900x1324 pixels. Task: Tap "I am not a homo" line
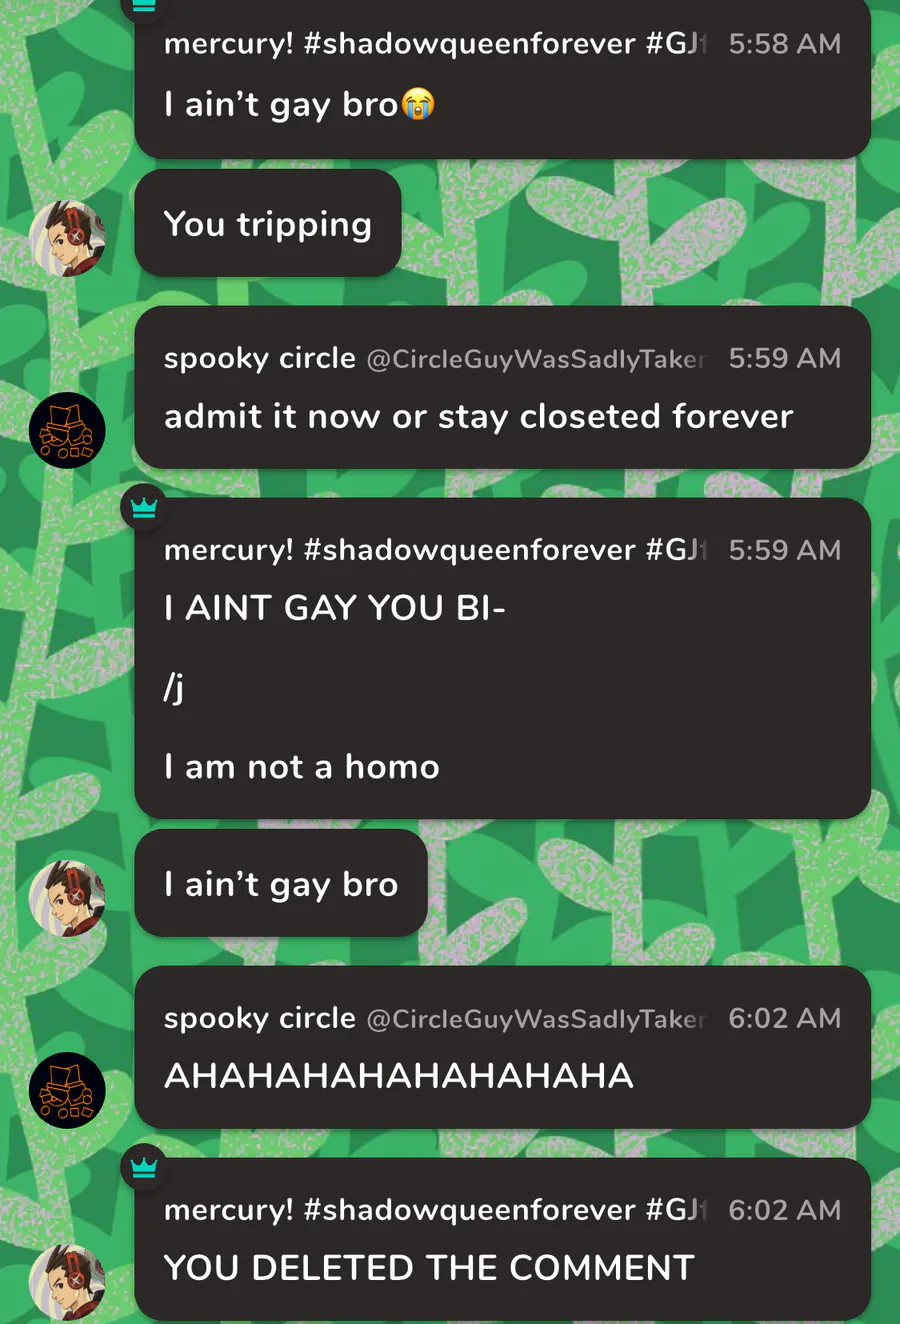pos(302,767)
